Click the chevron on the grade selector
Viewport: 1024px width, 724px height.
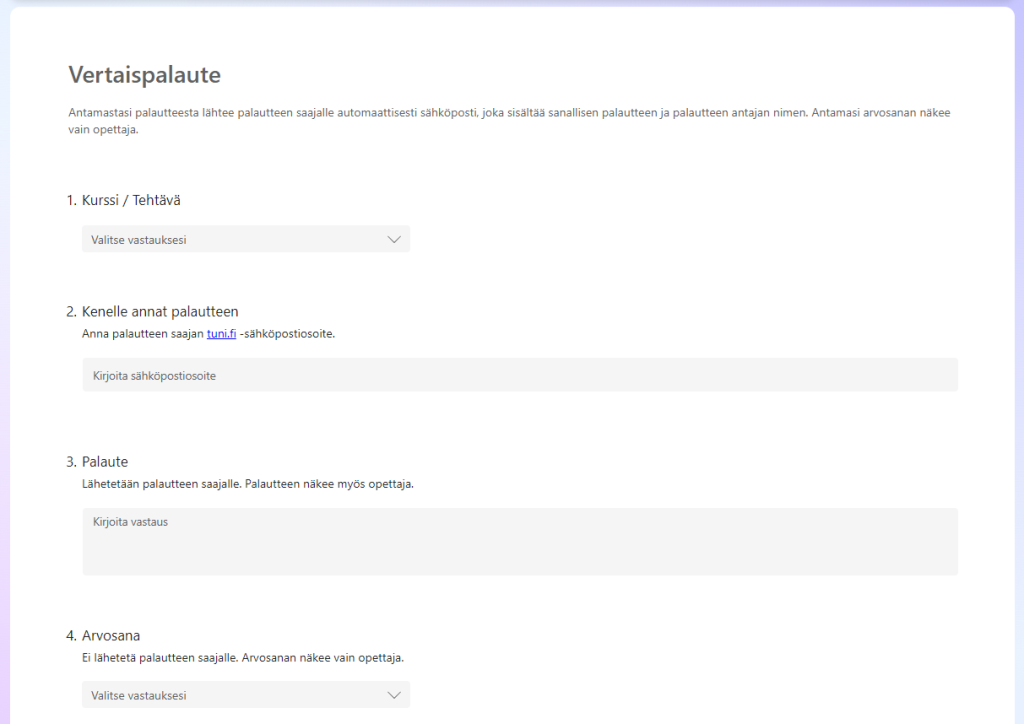pos(395,694)
